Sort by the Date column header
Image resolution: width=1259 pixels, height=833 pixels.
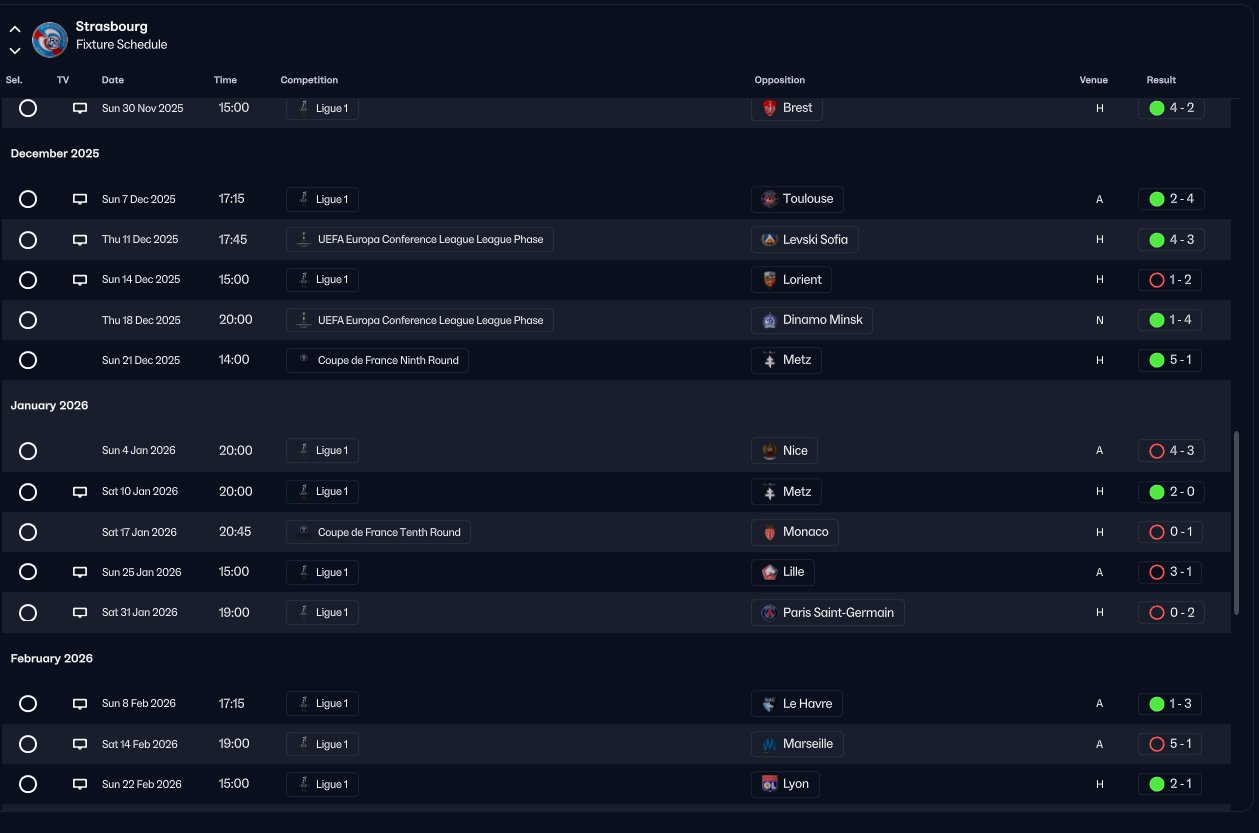113,80
